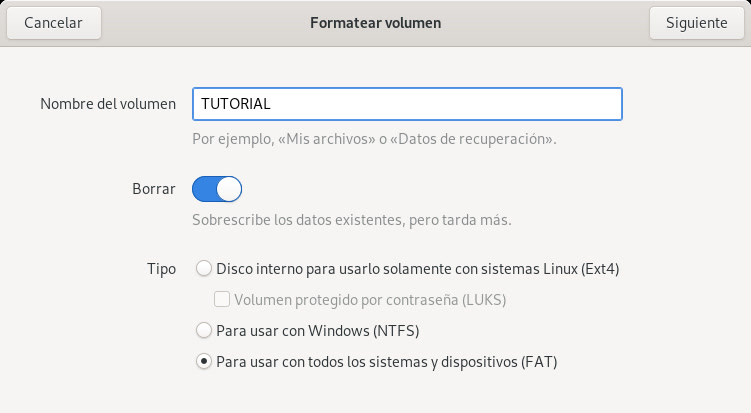Click the word TUTORIAL inside the name field

coord(236,104)
